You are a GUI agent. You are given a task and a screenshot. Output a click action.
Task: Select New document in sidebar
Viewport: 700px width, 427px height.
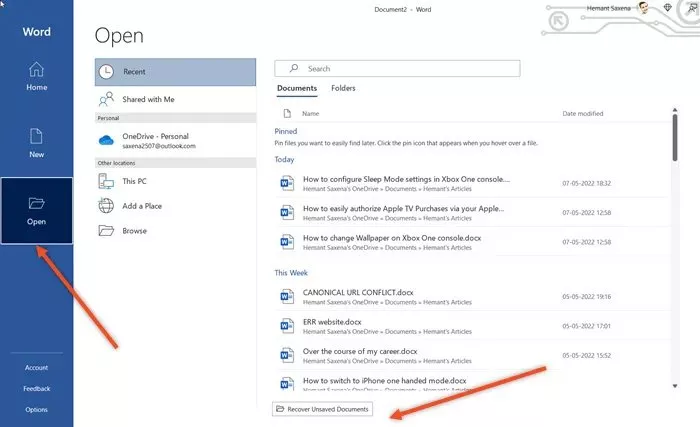[x=36, y=143]
